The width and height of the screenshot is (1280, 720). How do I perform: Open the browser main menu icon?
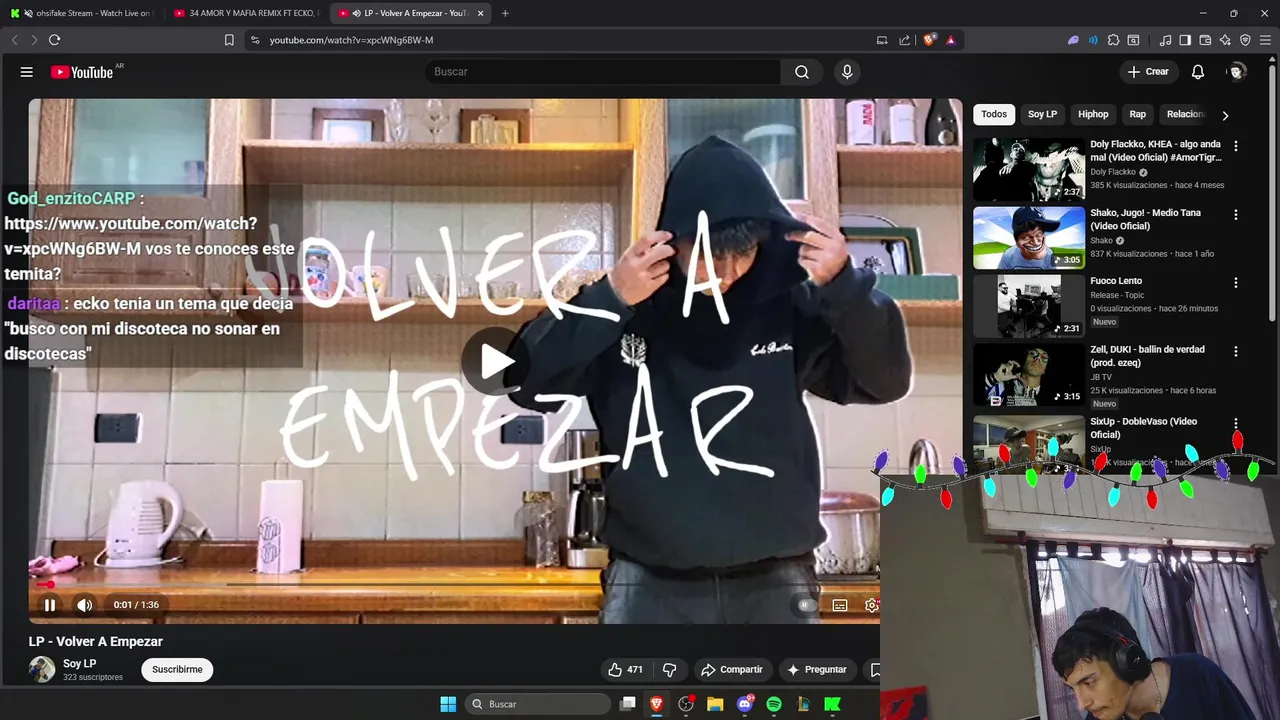coord(1265,40)
